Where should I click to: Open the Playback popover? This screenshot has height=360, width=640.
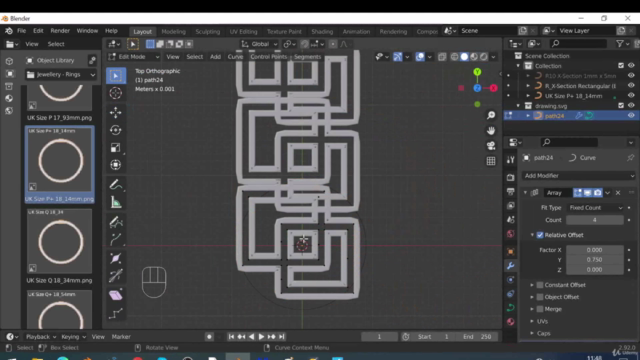coord(40,337)
